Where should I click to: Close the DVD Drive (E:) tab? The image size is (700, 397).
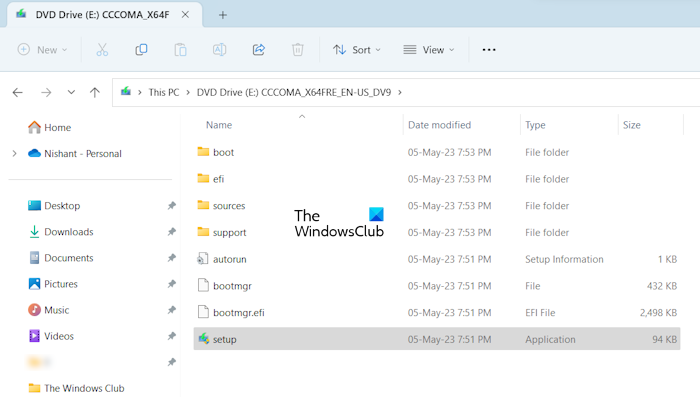[x=185, y=15]
